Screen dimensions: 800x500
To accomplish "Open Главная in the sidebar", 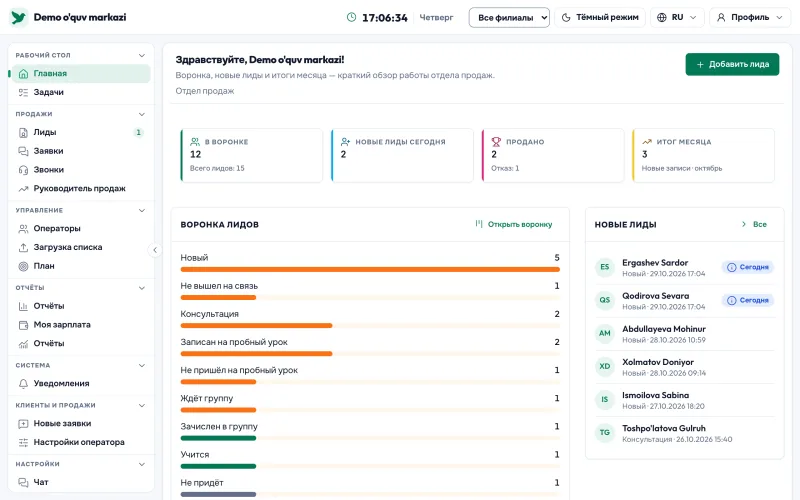I will tap(81, 73).
